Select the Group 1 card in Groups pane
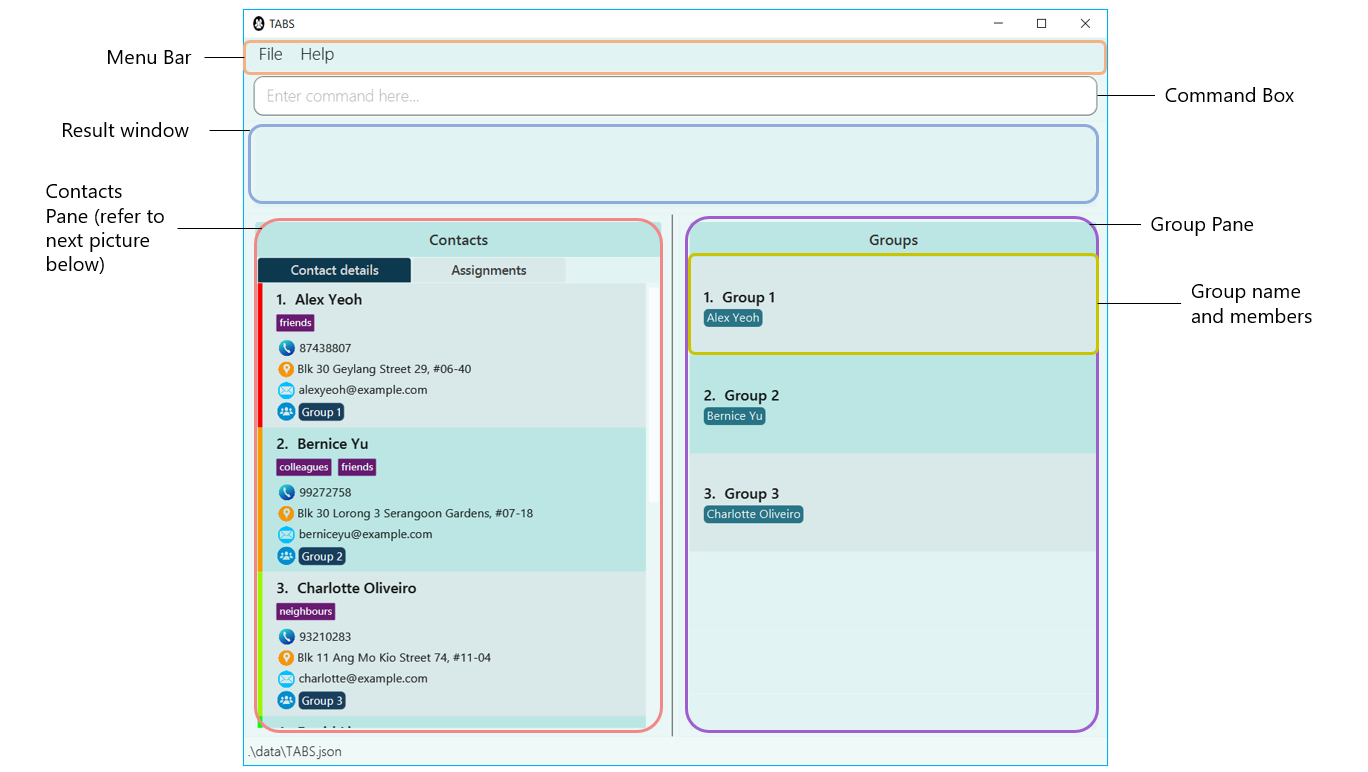The image size is (1368, 772). click(893, 305)
